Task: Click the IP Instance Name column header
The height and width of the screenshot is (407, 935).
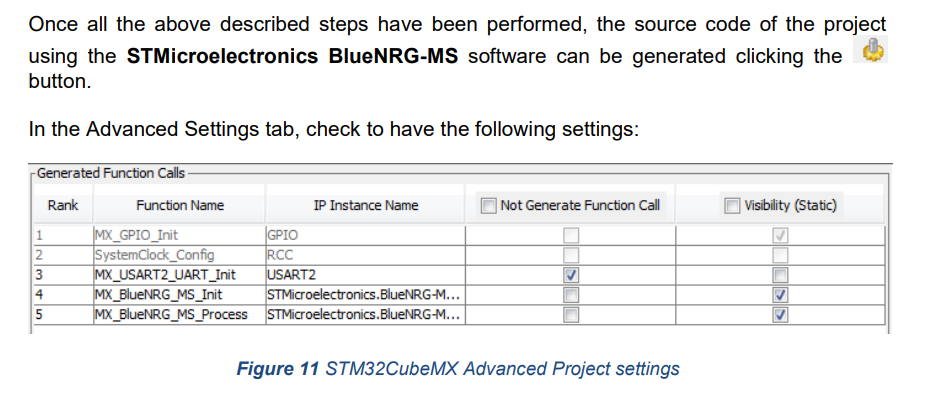Action: click(366, 206)
